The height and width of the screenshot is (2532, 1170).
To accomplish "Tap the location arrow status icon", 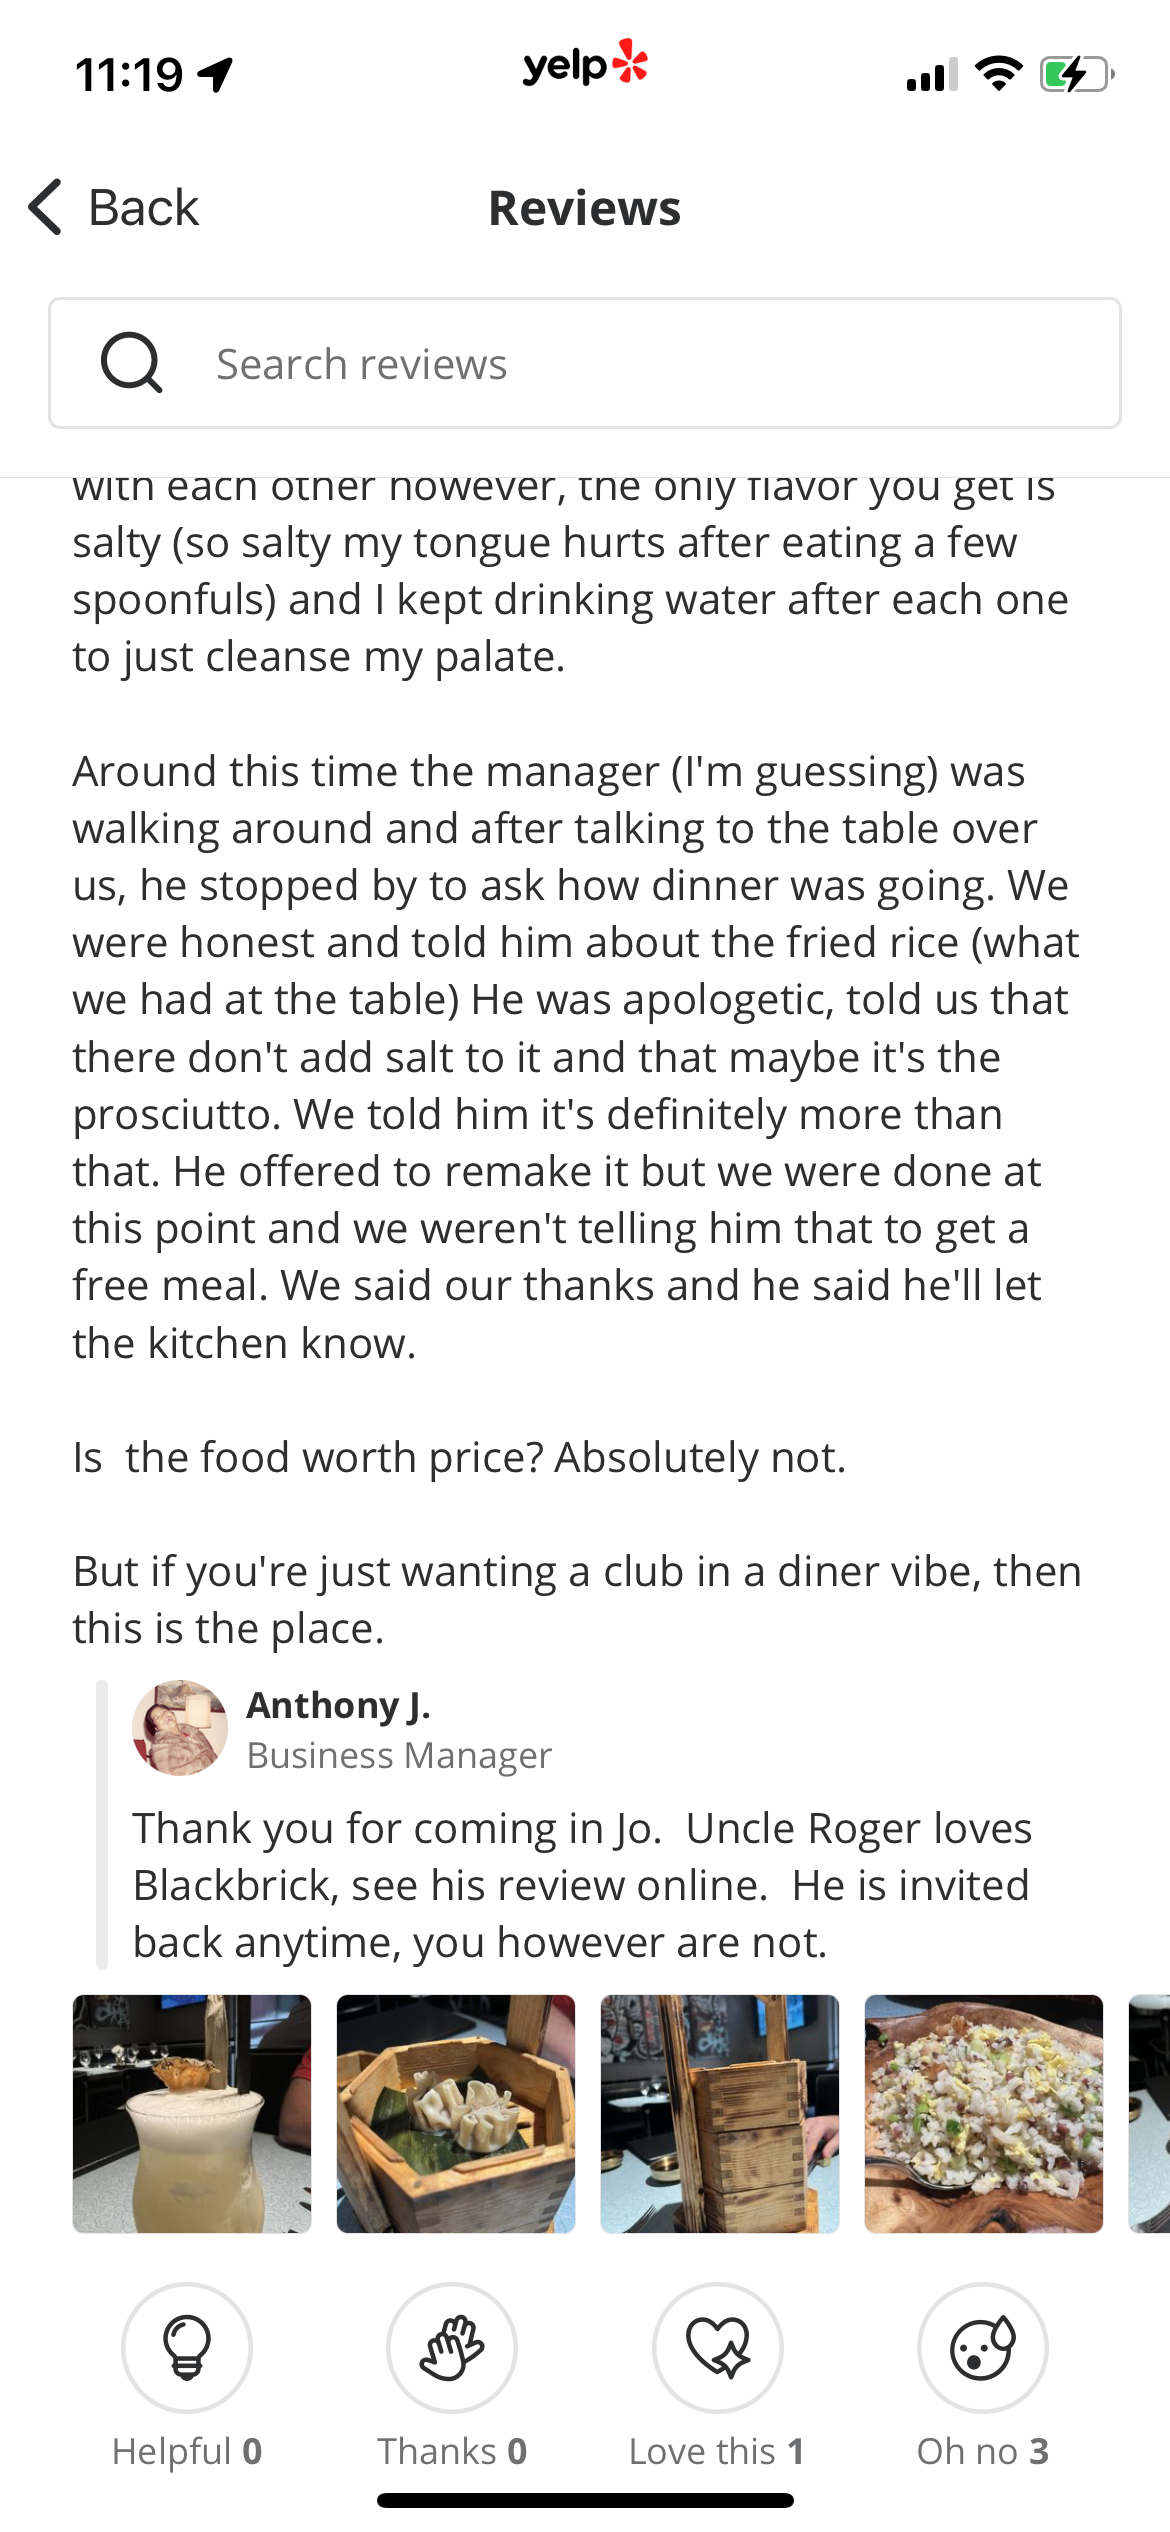I will pos(216,74).
